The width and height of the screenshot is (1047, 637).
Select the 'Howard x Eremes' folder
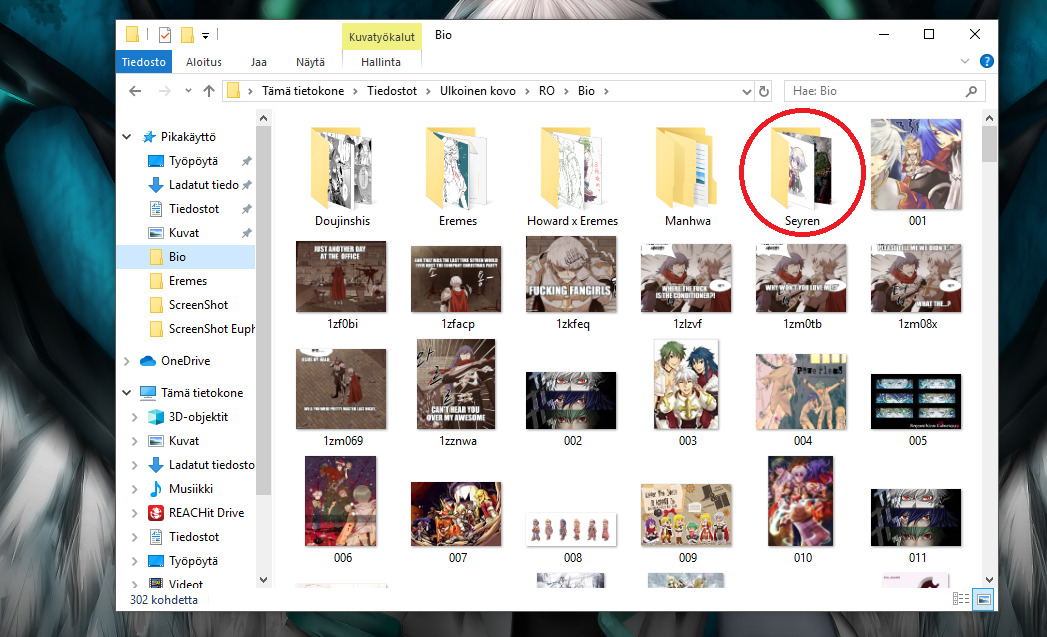(x=572, y=176)
